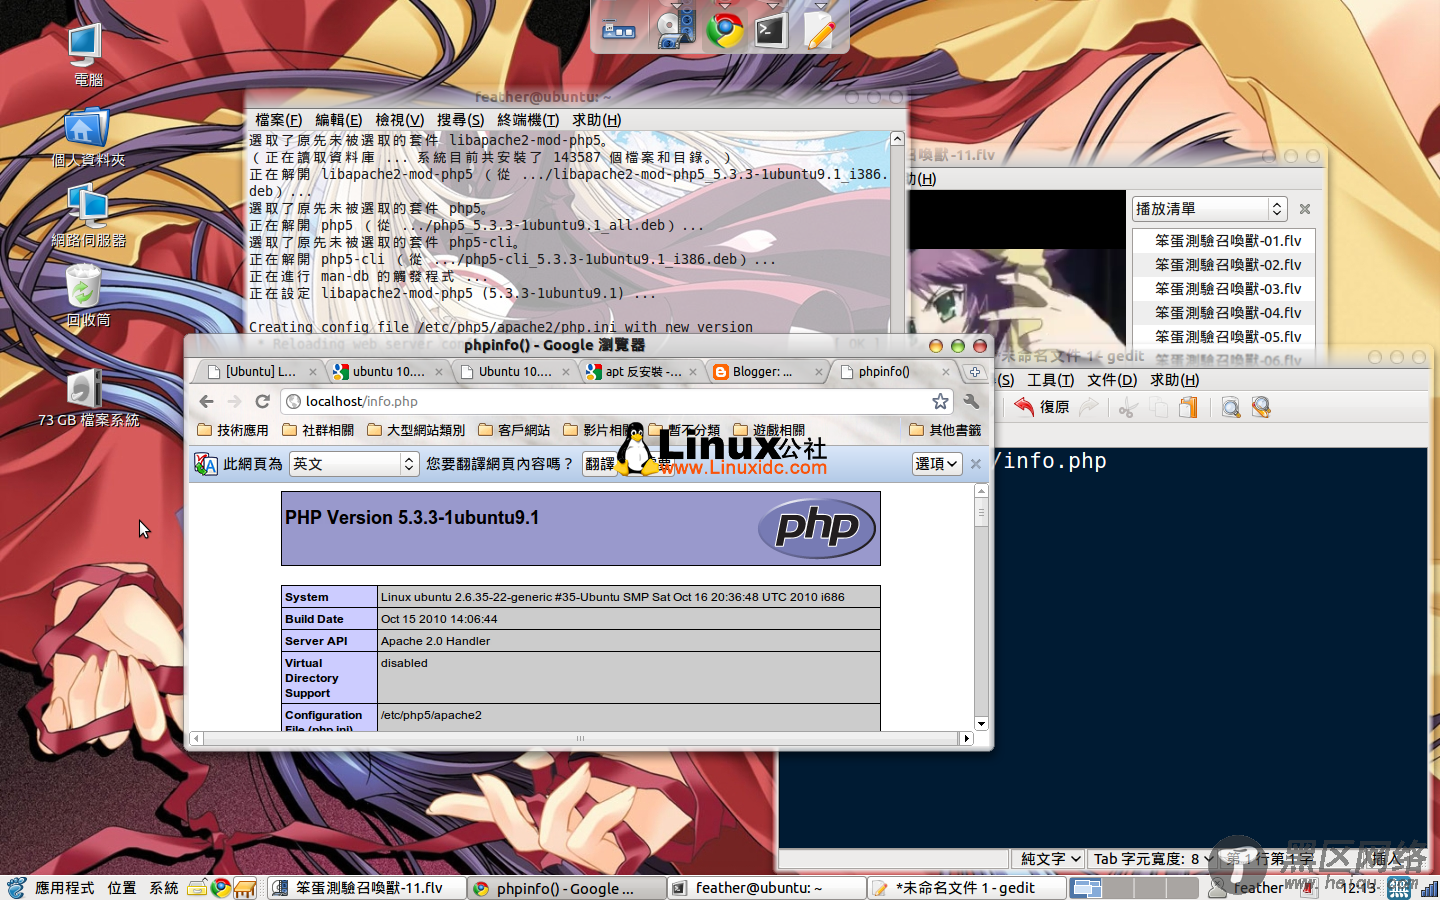
Task: Open Chrome's wrench settings menu
Action: [x=971, y=401]
